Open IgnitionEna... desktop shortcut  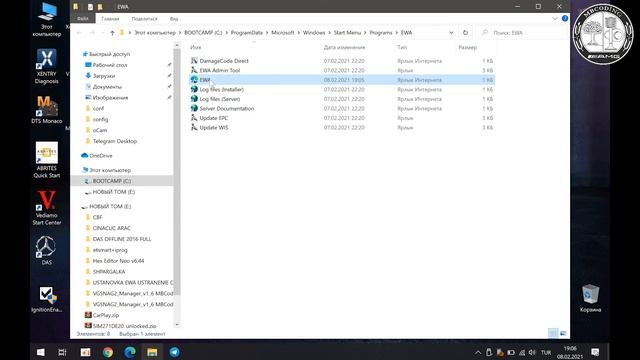(47, 299)
